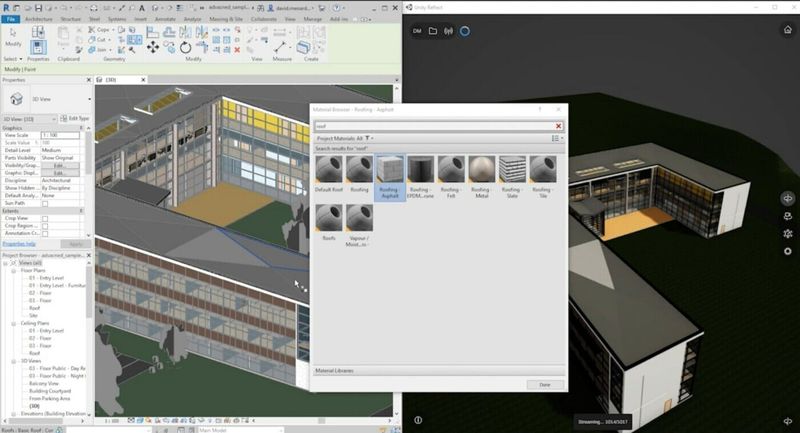Open the Manage ribbon tab
The width and height of the screenshot is (800, 433).
313,19
